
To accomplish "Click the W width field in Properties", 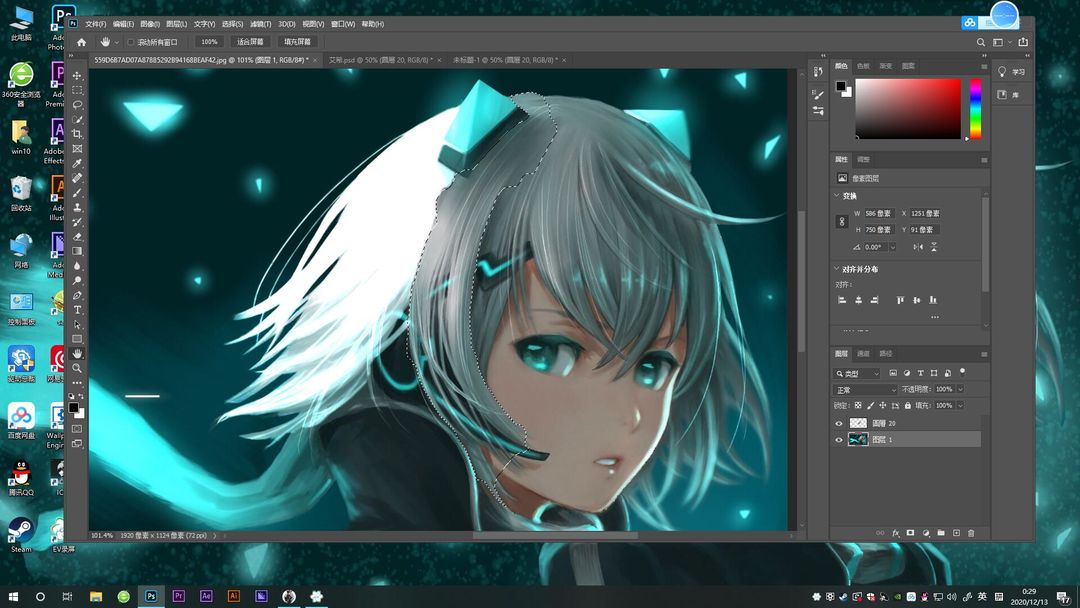I will pos(880,213).
